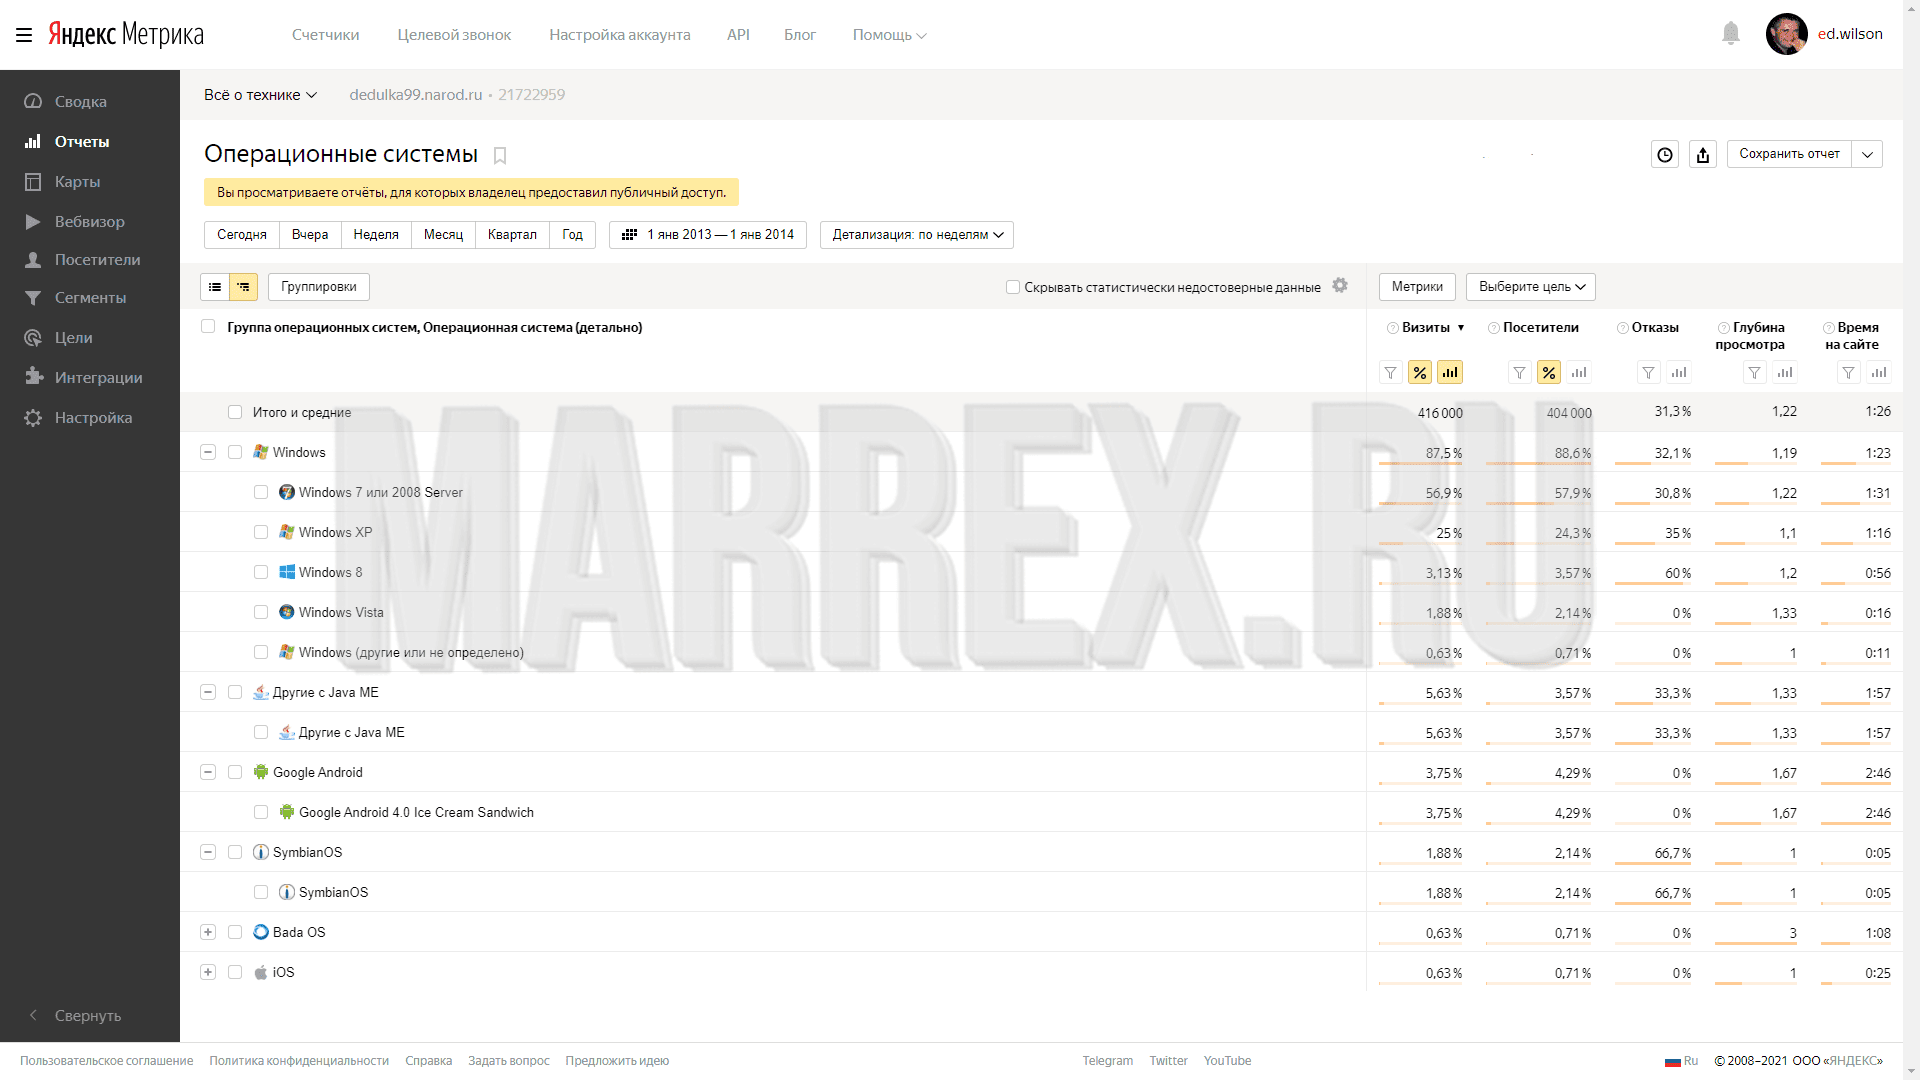
Task: Open date range 1 янв 2013 — 1 янв 2014
Action: click(708, 235)
